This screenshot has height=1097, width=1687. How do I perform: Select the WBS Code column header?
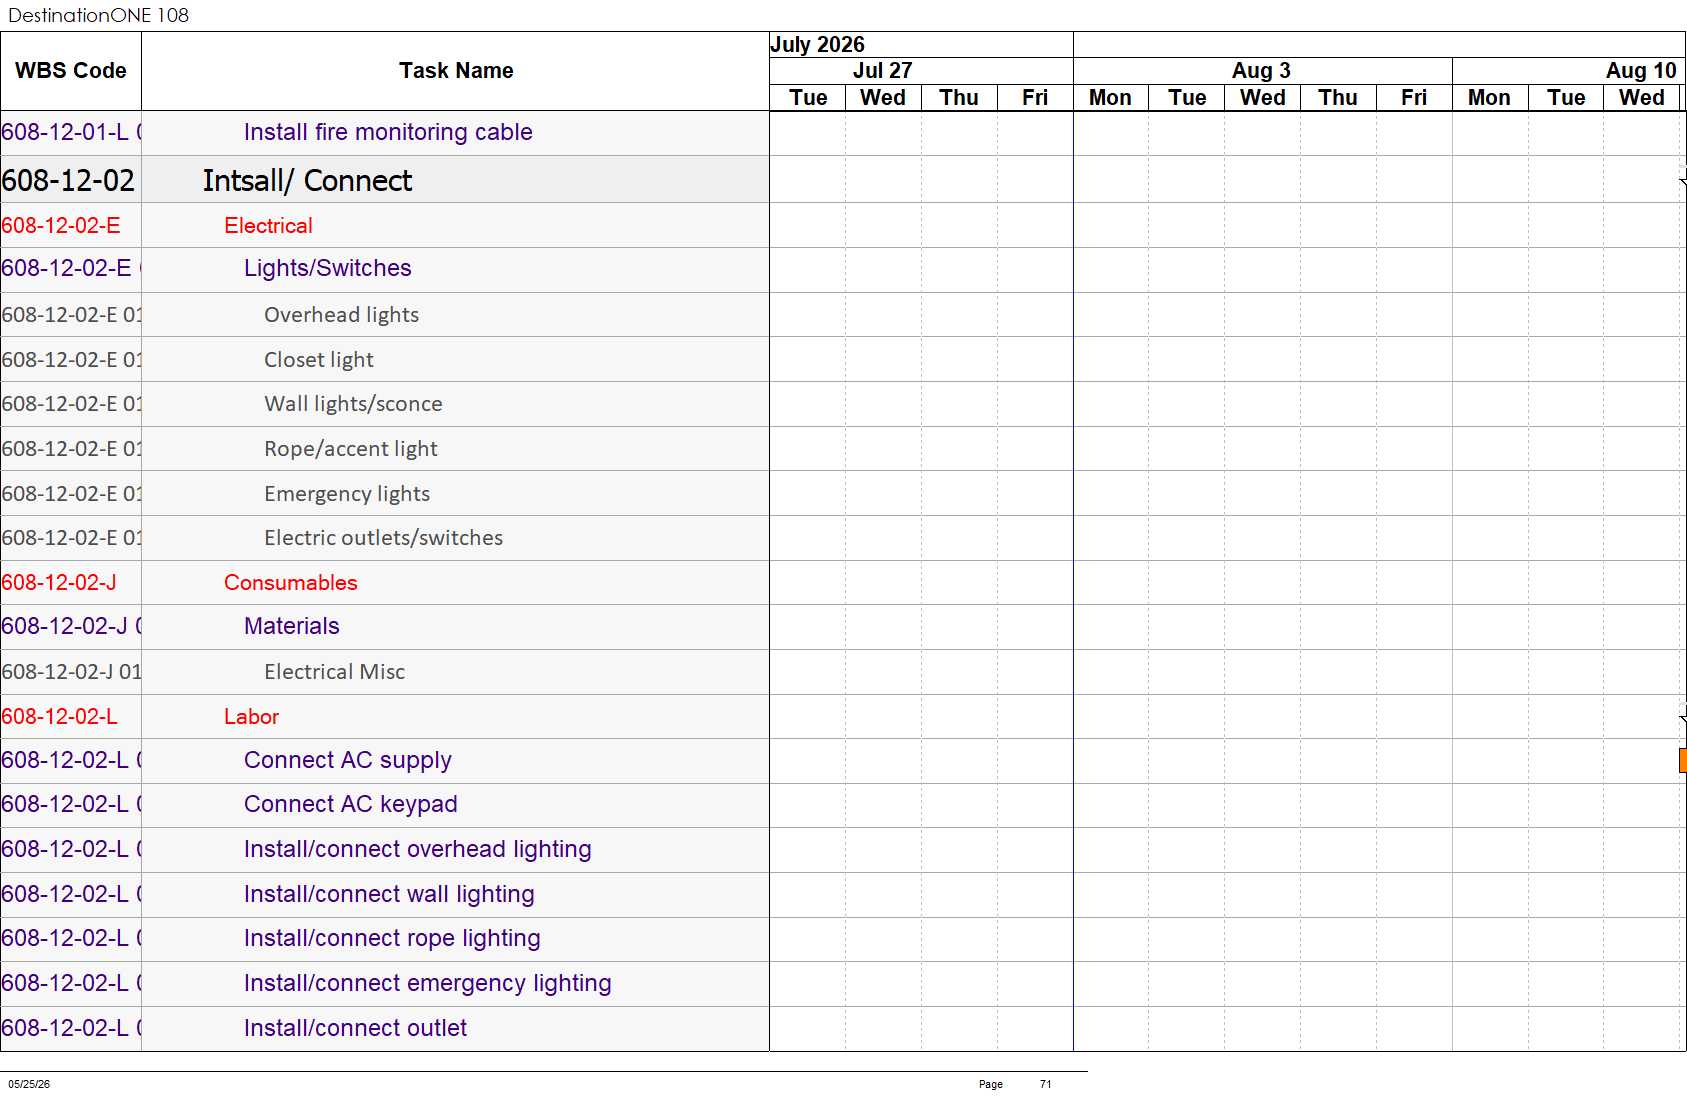tap(71, 71)
